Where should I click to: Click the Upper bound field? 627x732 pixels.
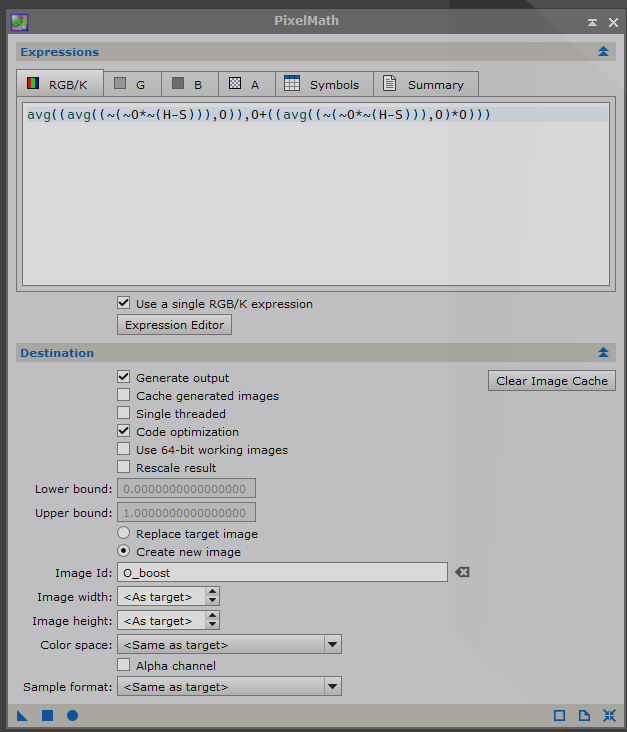(186, 512)
